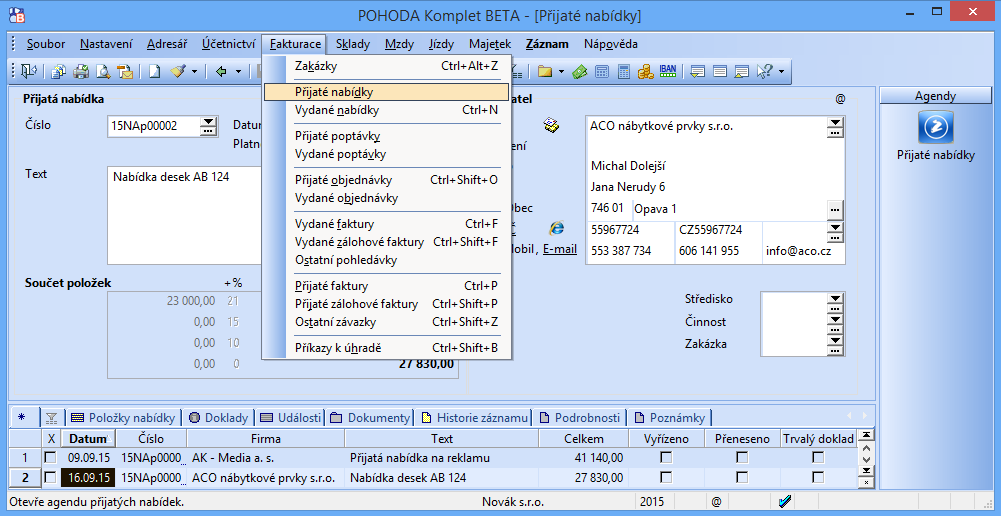The height and width of the screenshot is (516, 1001).
Task: Toggle Přeneseno for AK - Media row
Action: click(x=742, y=458)
